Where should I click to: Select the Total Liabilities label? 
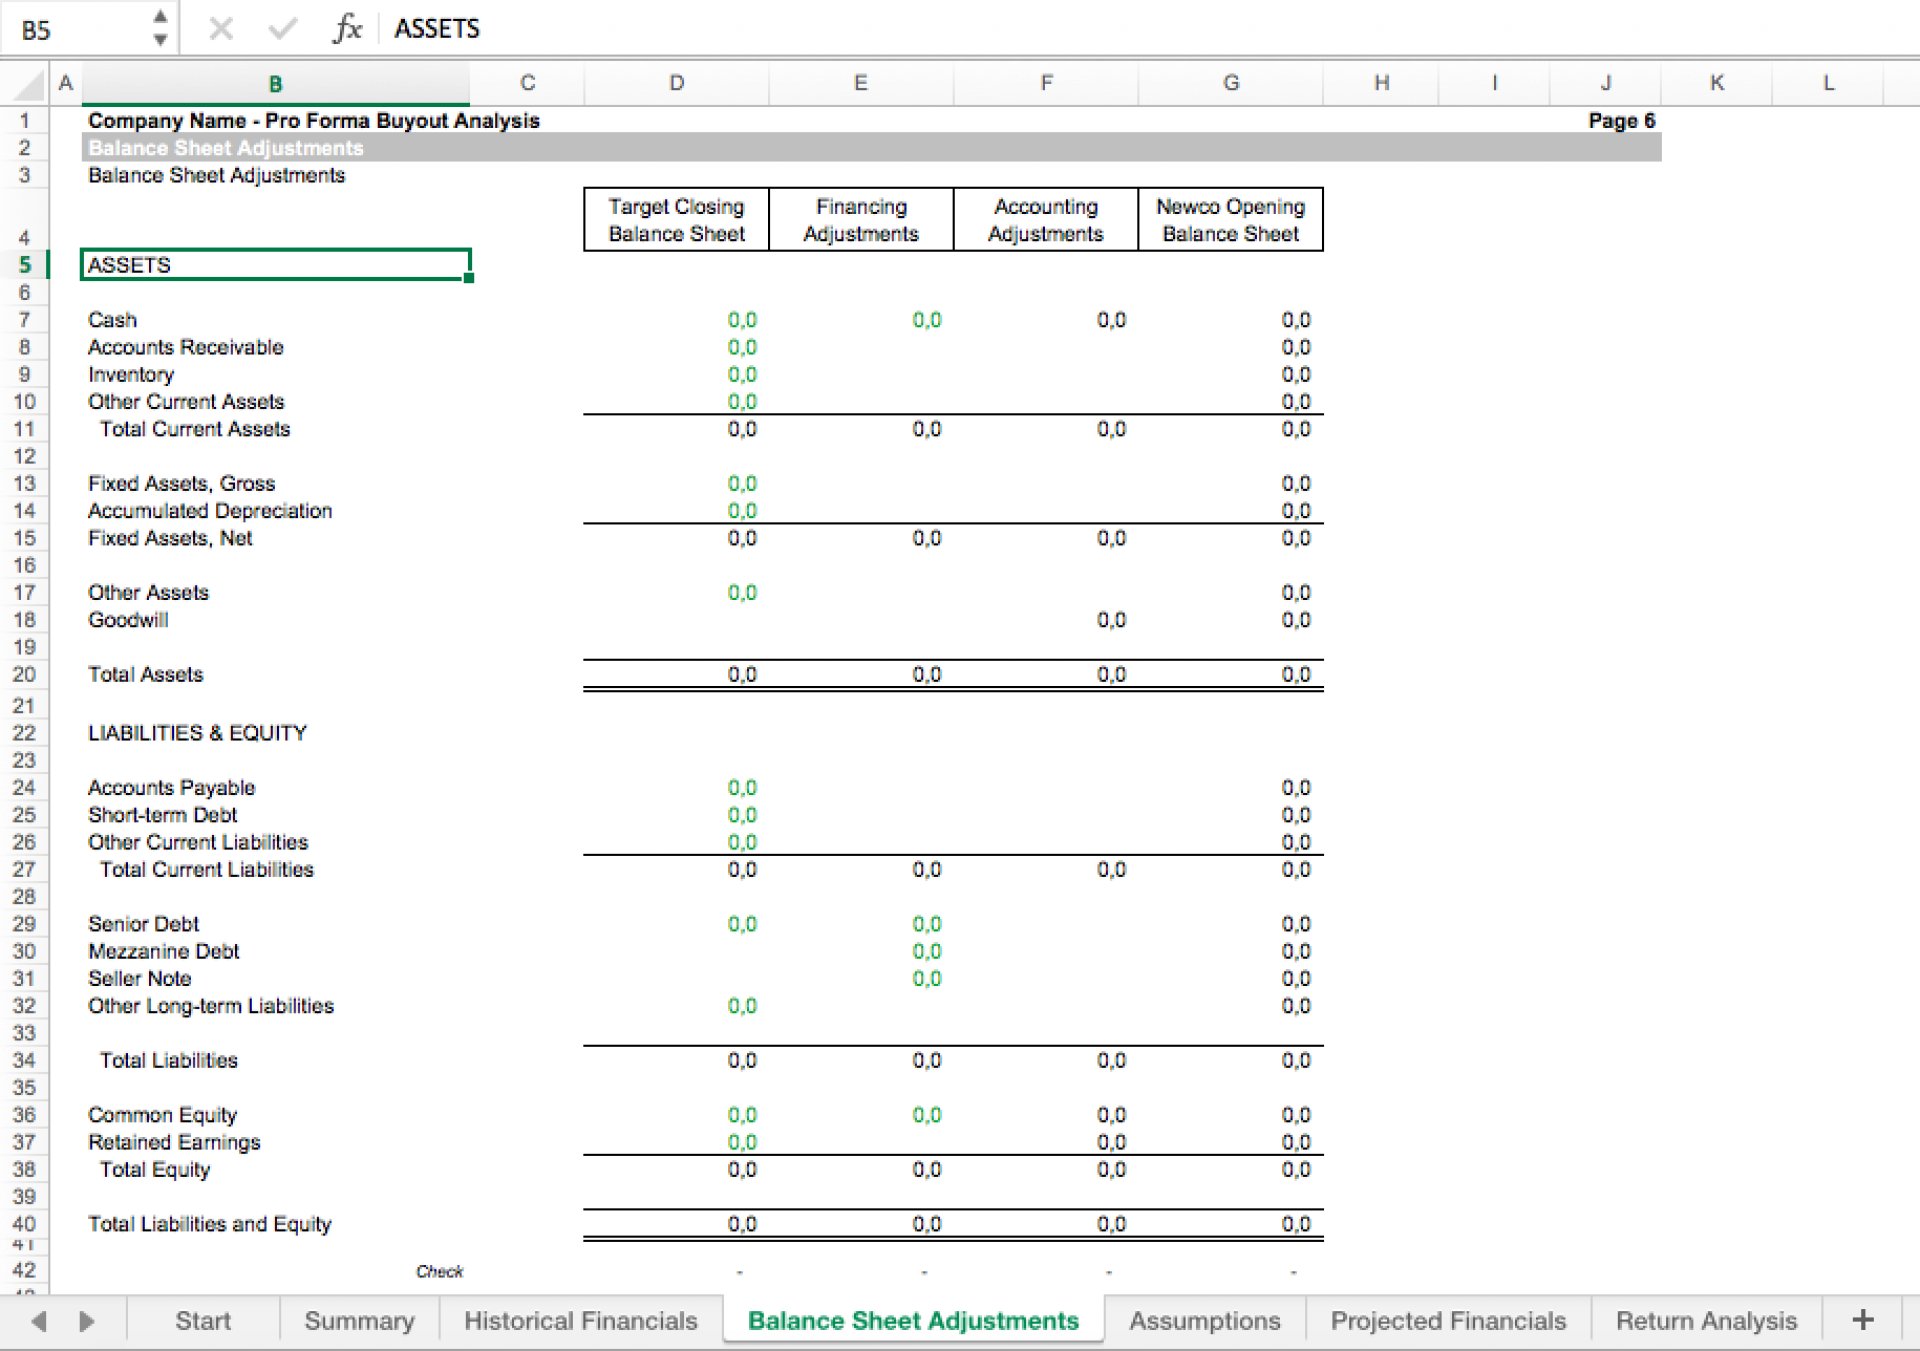click(169, 1061)
